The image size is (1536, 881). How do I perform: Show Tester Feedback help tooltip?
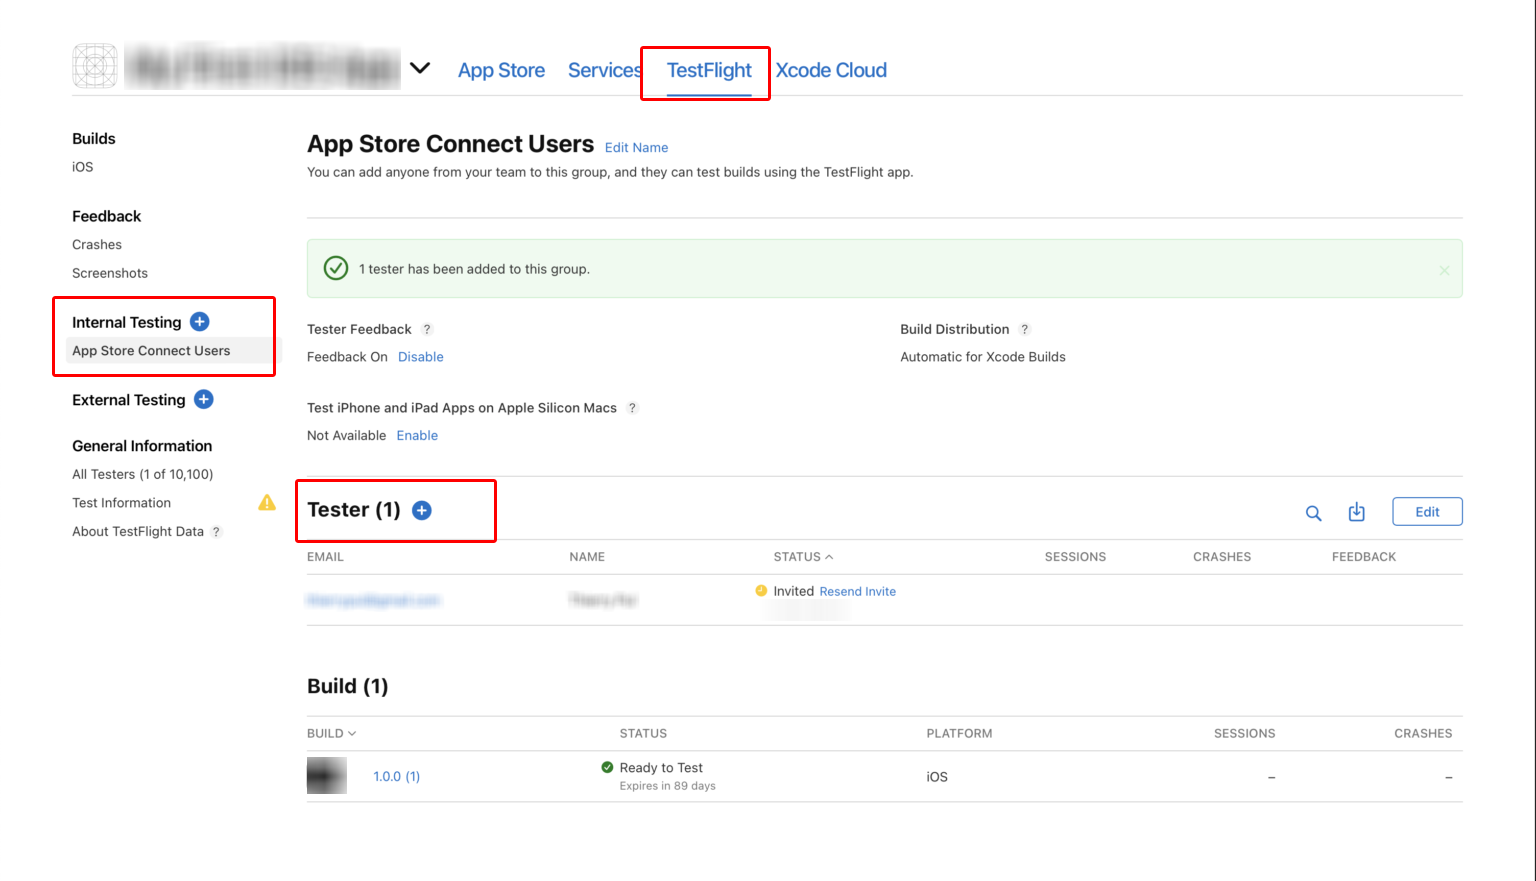[x=427, y=329]
